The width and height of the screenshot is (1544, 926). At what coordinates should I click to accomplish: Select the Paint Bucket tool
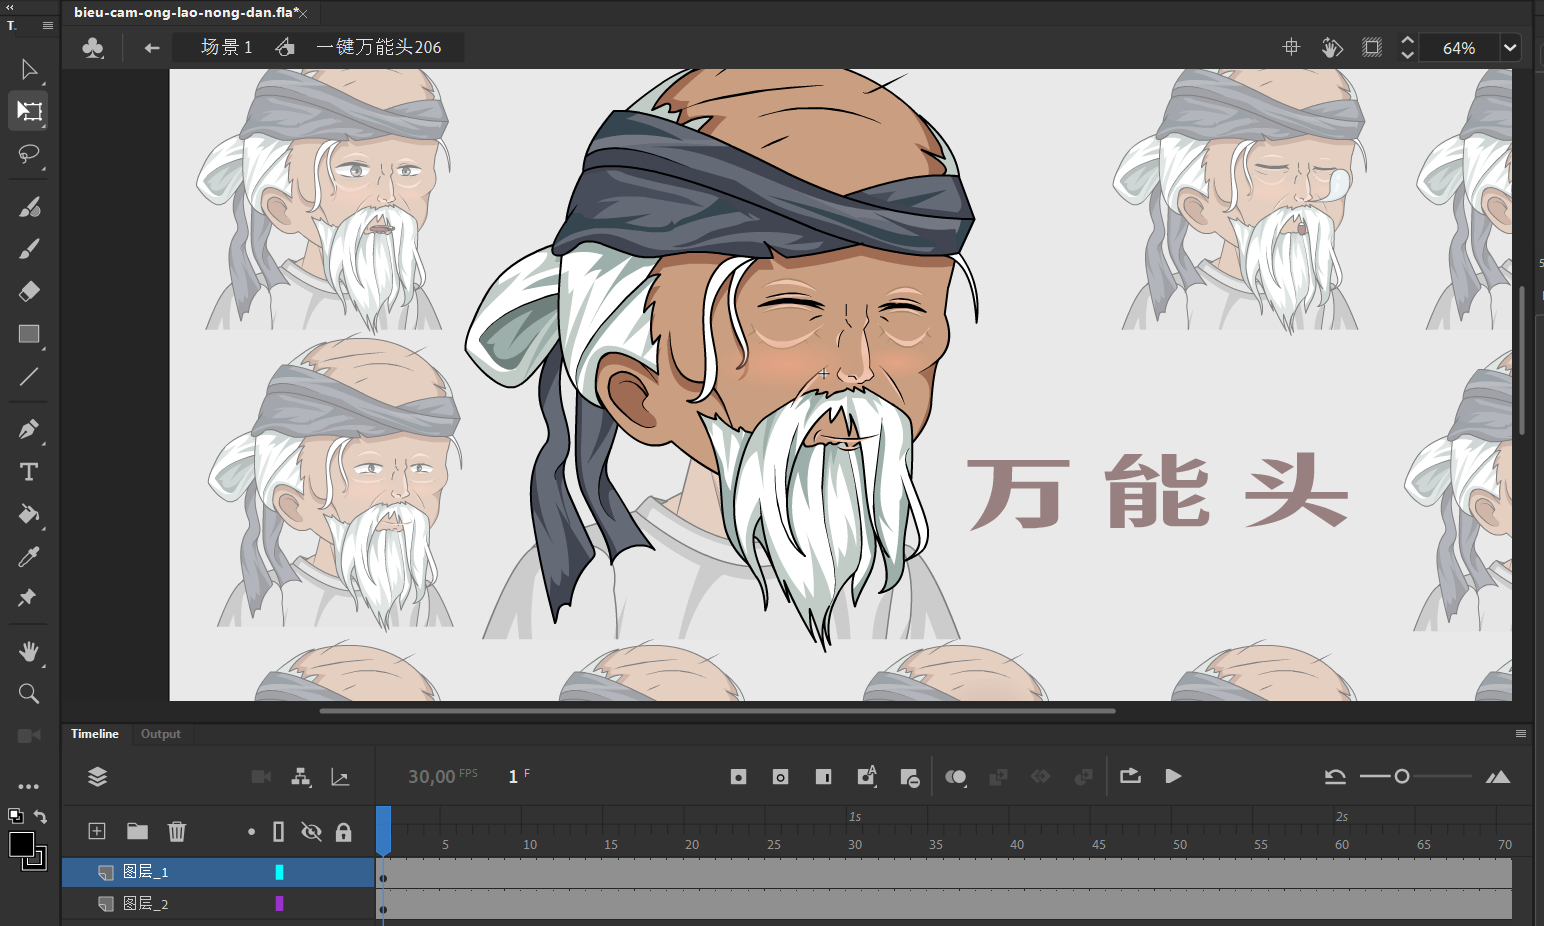tap(28, 514)
